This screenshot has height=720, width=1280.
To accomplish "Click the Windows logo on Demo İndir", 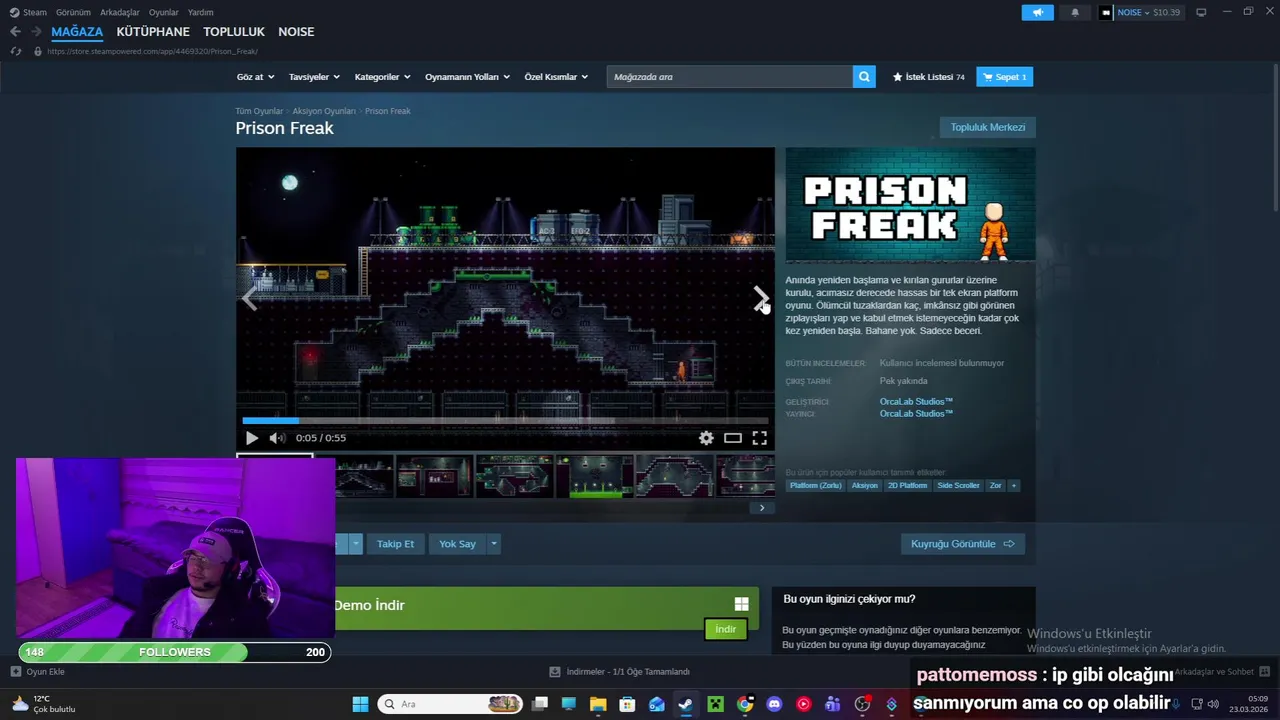I will click(741, 604).
